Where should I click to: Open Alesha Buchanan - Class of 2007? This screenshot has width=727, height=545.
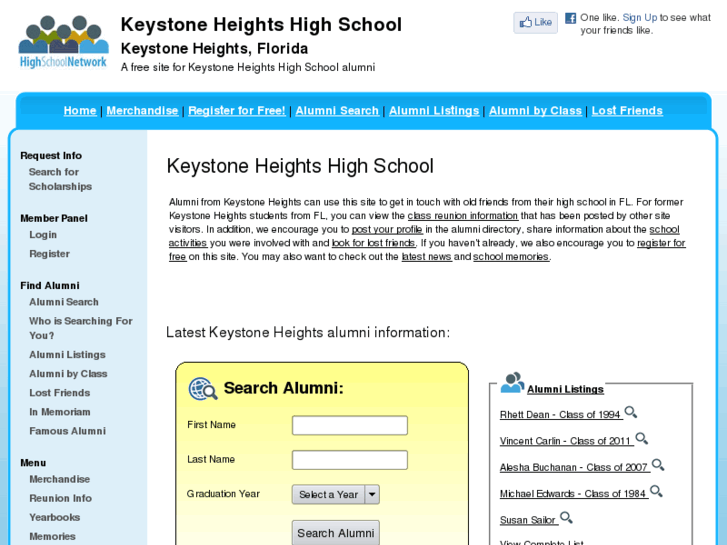574,468
